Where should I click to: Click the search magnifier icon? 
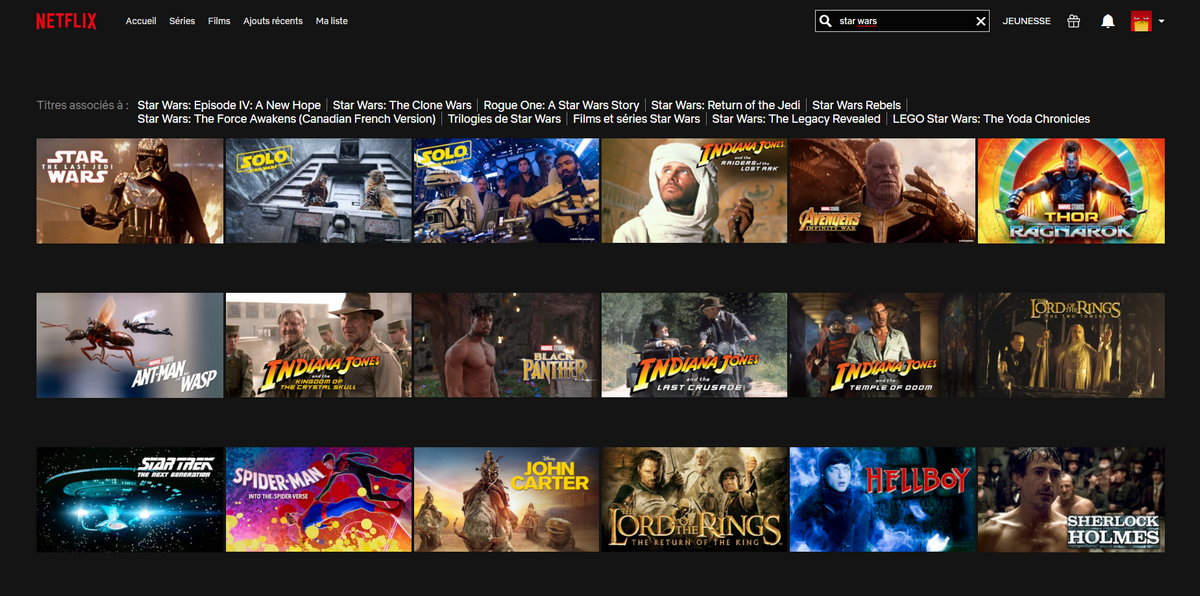click(x=825, y=21)
